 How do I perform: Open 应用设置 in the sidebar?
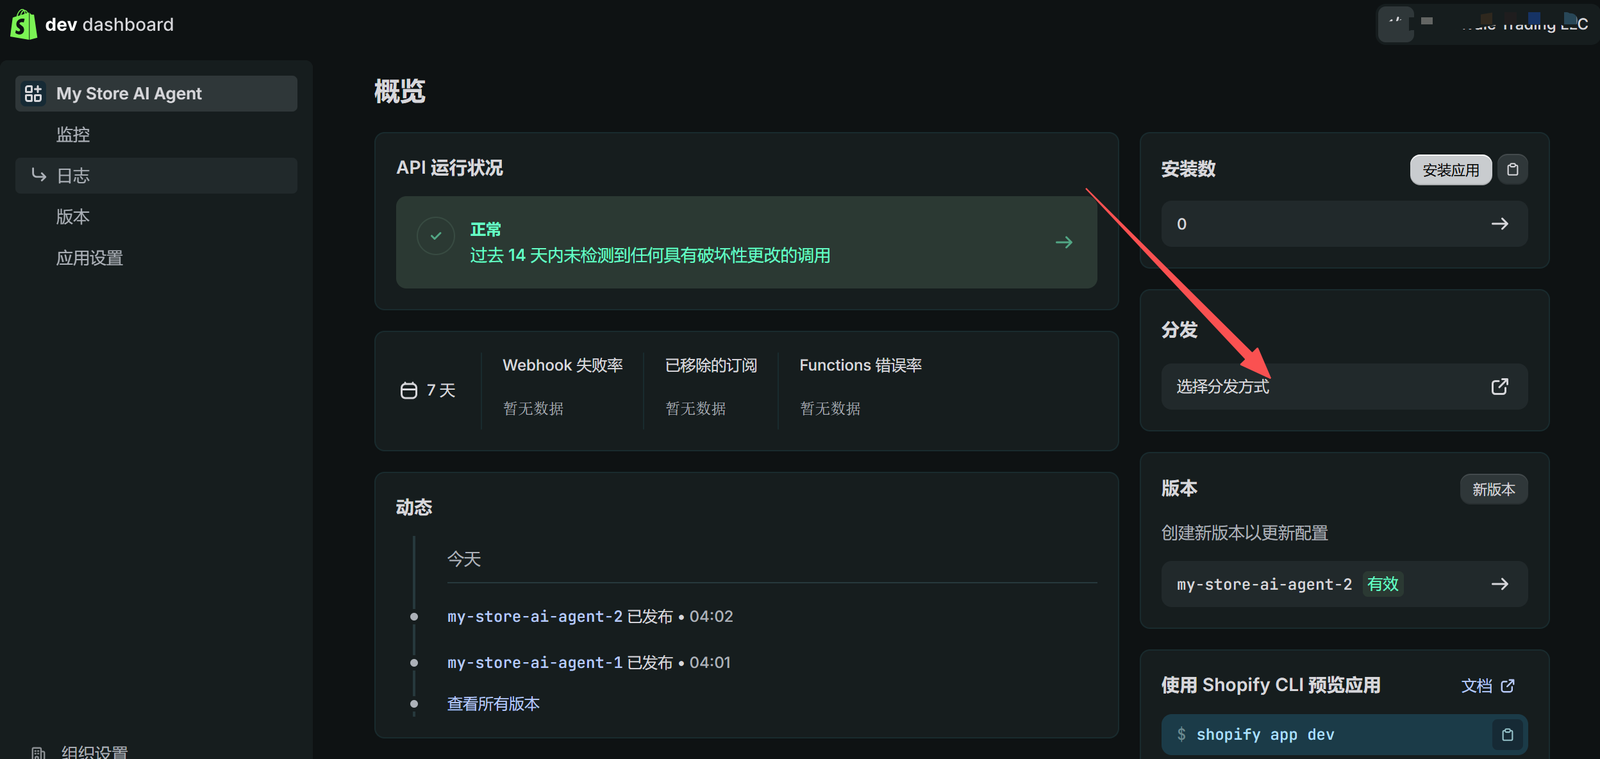89,258
